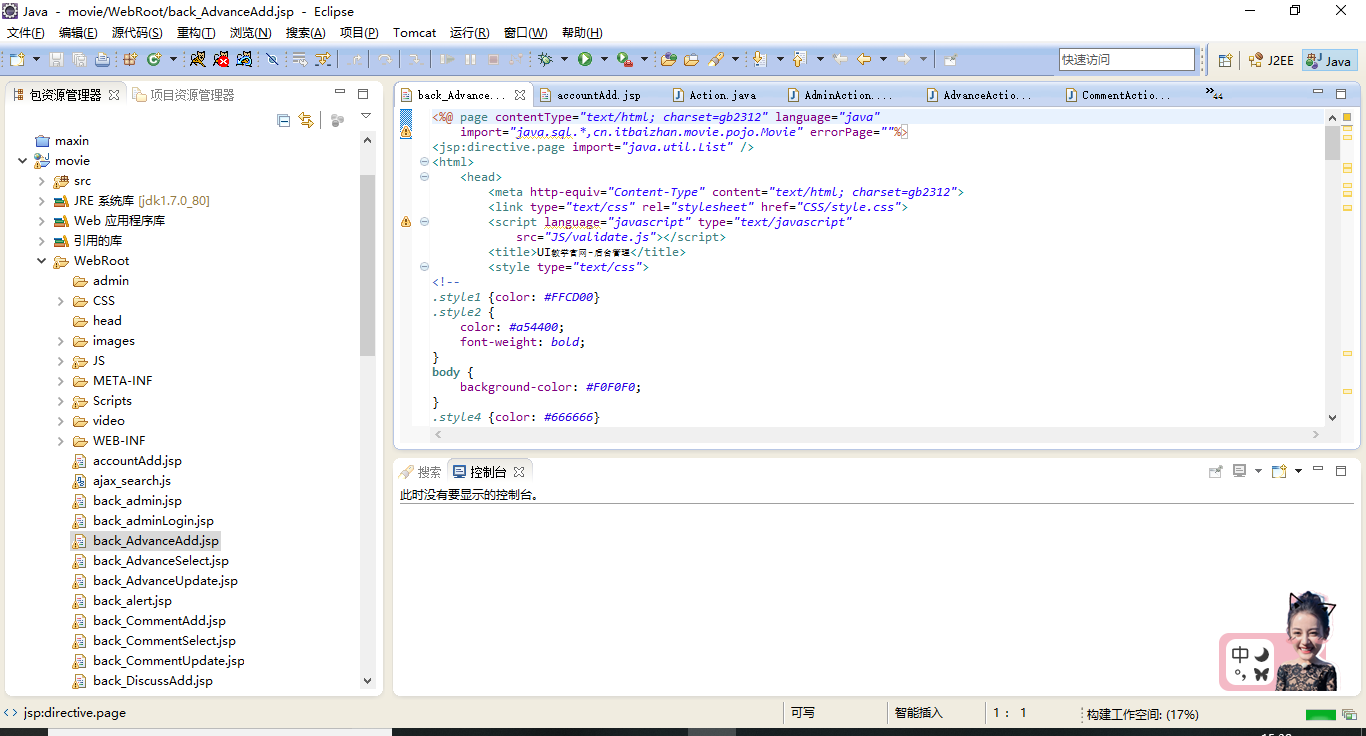Screen dimensions: 1366x736
Task: Expand the src folder in movie project
Action: 41,181
